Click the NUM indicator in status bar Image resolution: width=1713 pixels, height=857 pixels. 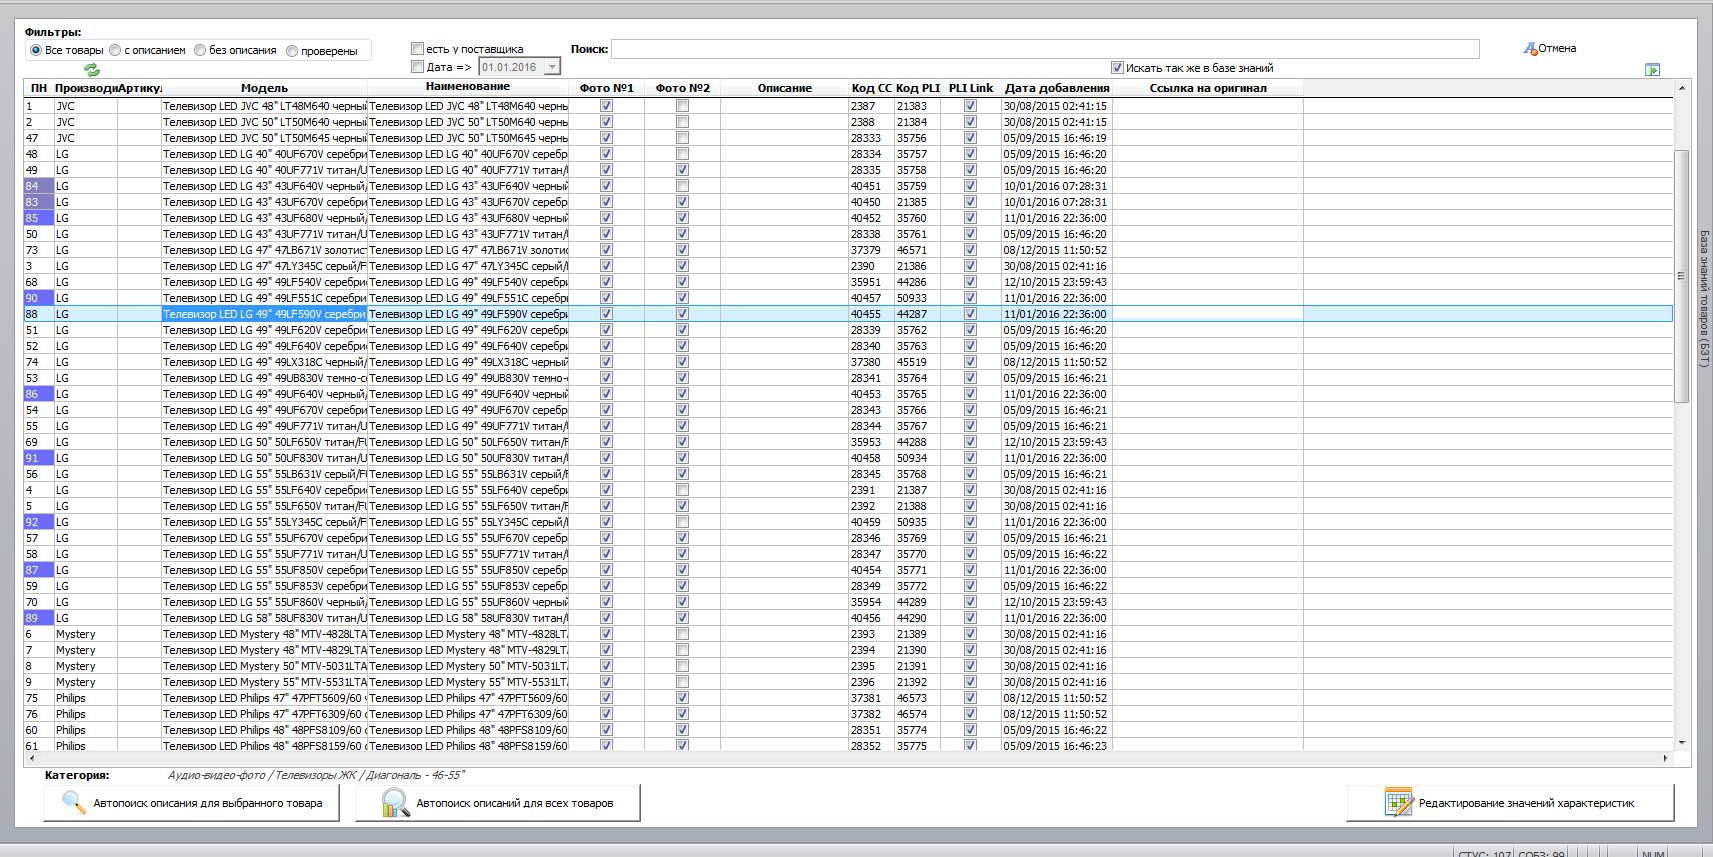click(x=1654, y=853)
